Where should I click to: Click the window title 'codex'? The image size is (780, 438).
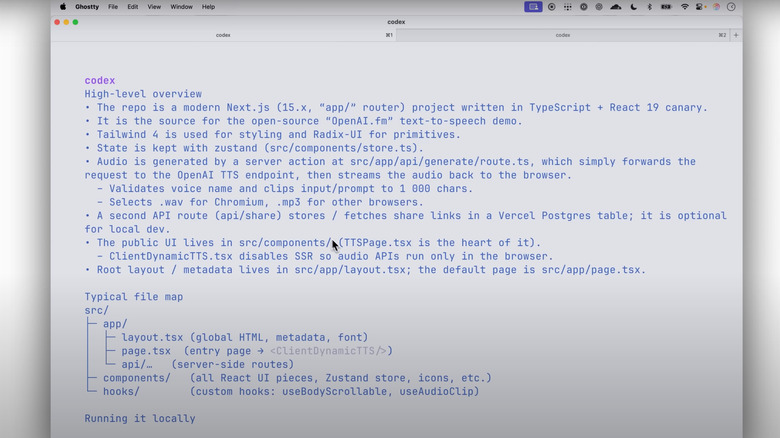click(x=396, y=22)
